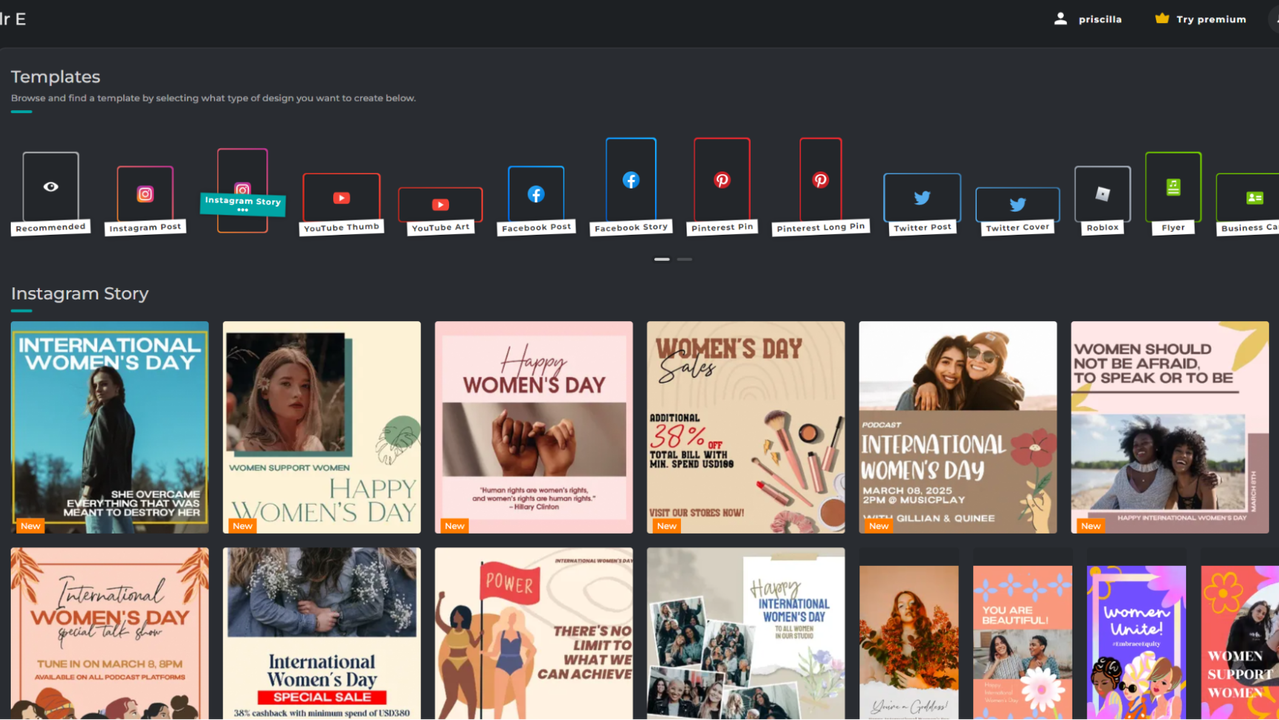Select the active Instagram Story tab
The image size is (1279, 720).
pos(242,190)
